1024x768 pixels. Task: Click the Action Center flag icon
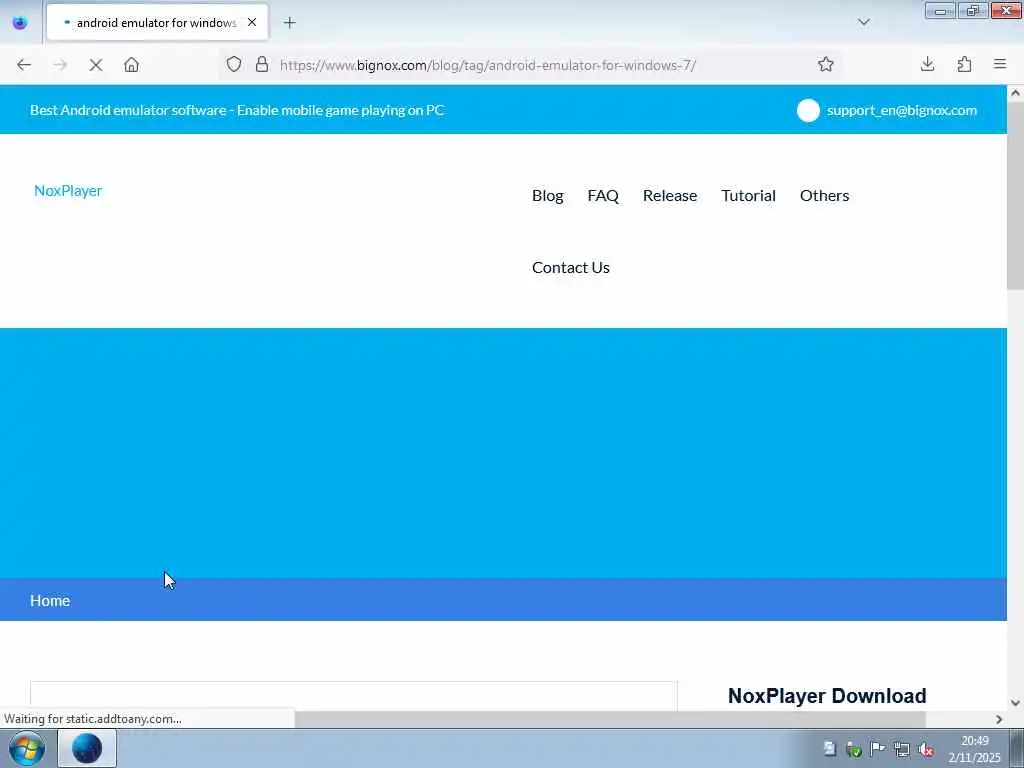(x=877, y=749)
